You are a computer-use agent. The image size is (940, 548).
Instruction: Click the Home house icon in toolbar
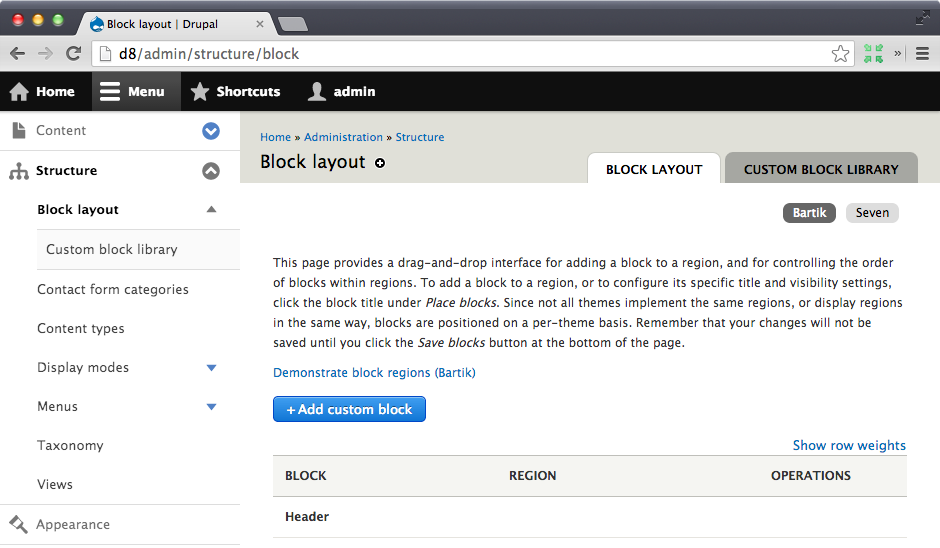click(19, 92)
